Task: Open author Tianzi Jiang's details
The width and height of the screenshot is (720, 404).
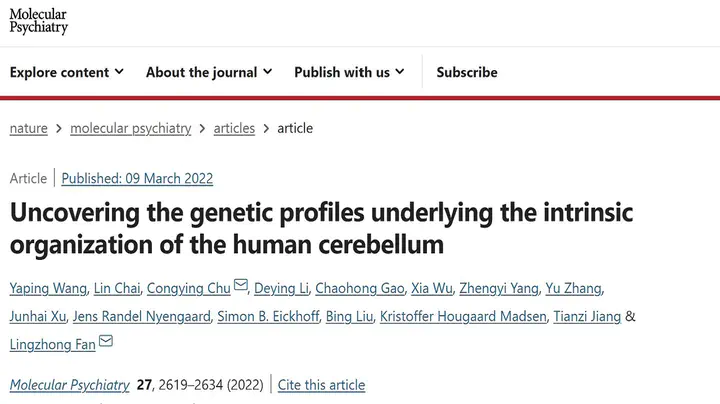Action: tap(587, 316)
